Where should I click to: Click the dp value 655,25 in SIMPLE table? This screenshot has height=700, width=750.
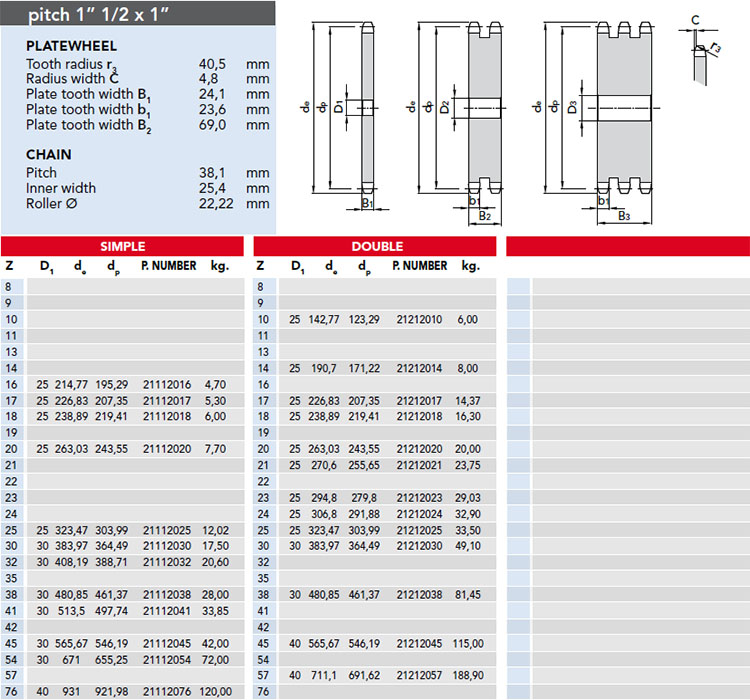111,659
